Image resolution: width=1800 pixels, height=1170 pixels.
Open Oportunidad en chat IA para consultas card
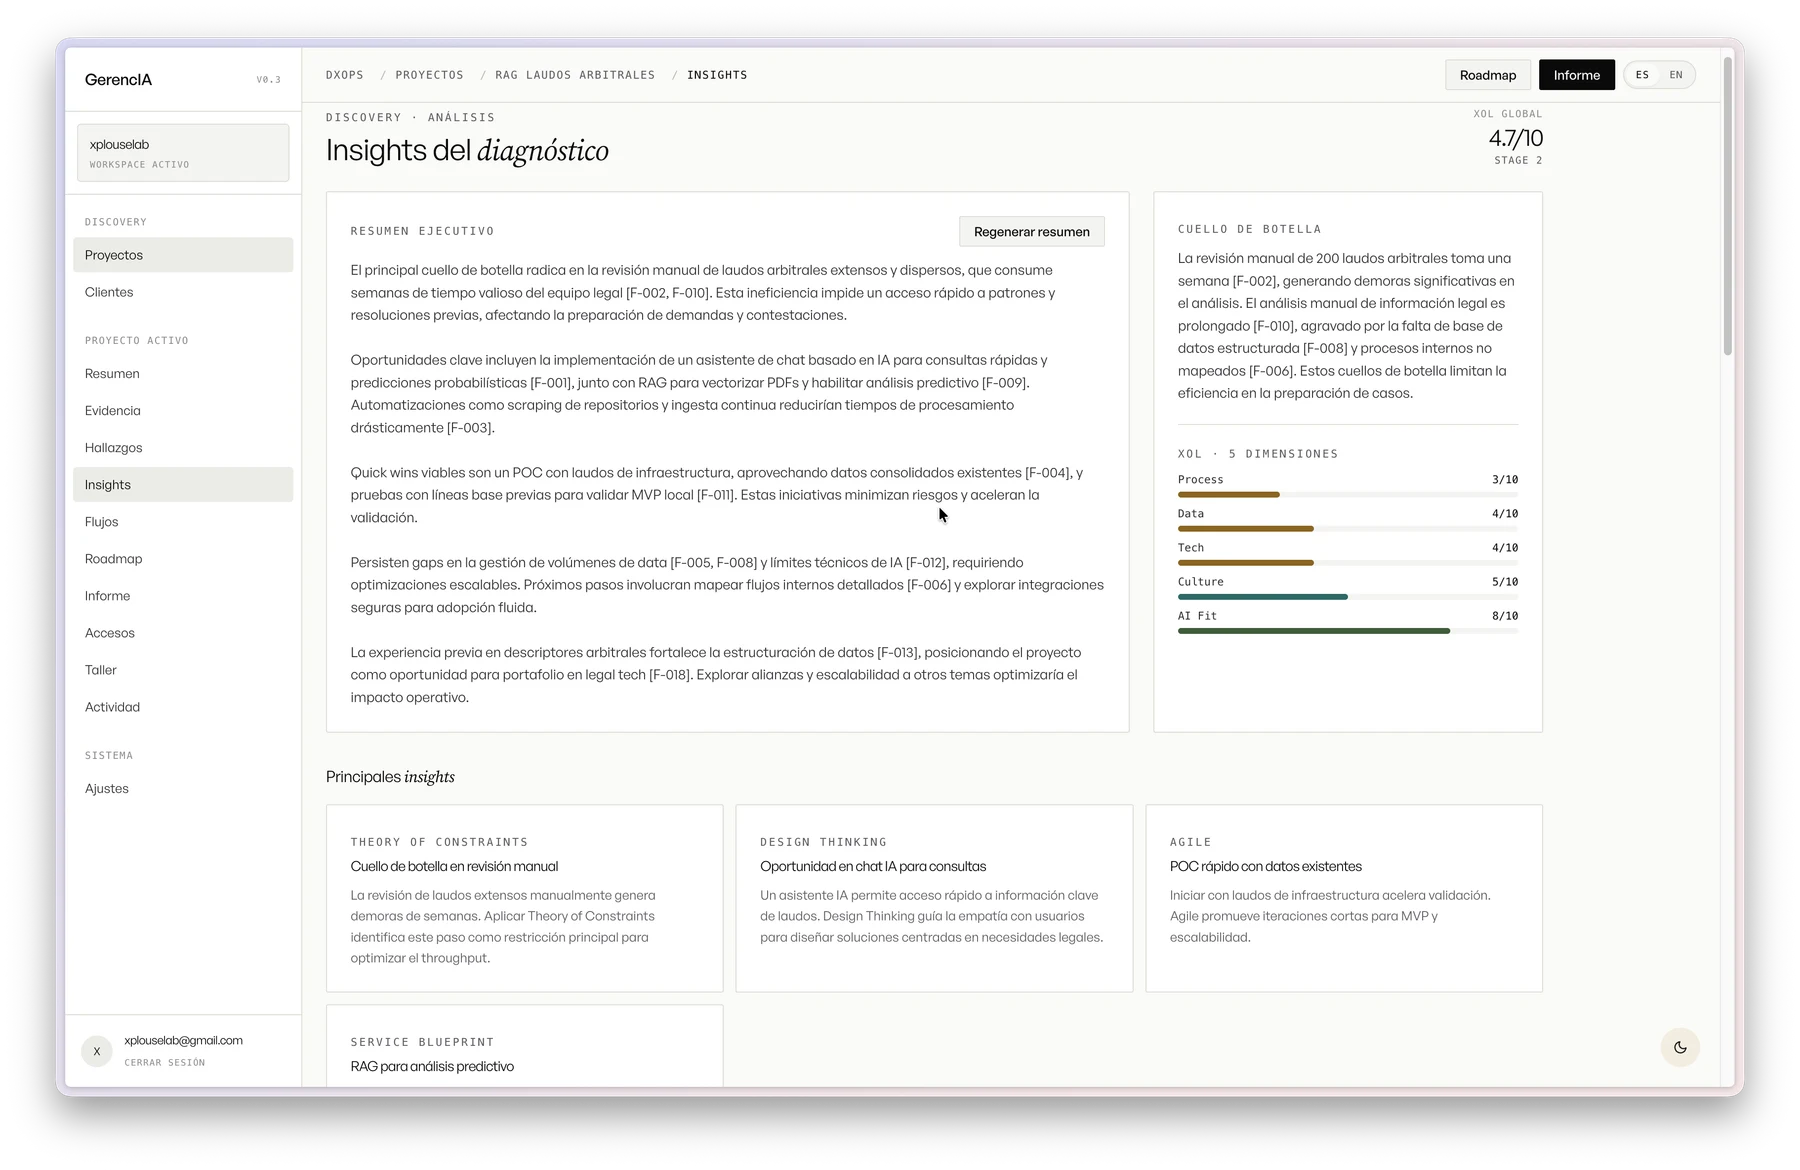(934, 898)
